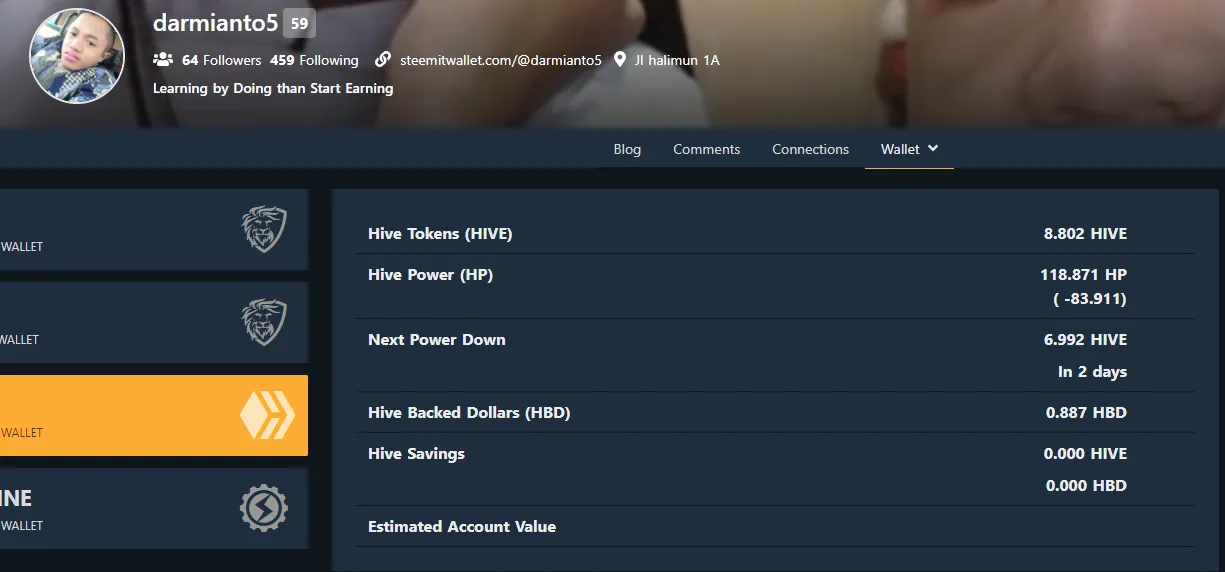Click the Hive Backed Dollars (HBD) label

pyautogui.click(x=469, y=413)
